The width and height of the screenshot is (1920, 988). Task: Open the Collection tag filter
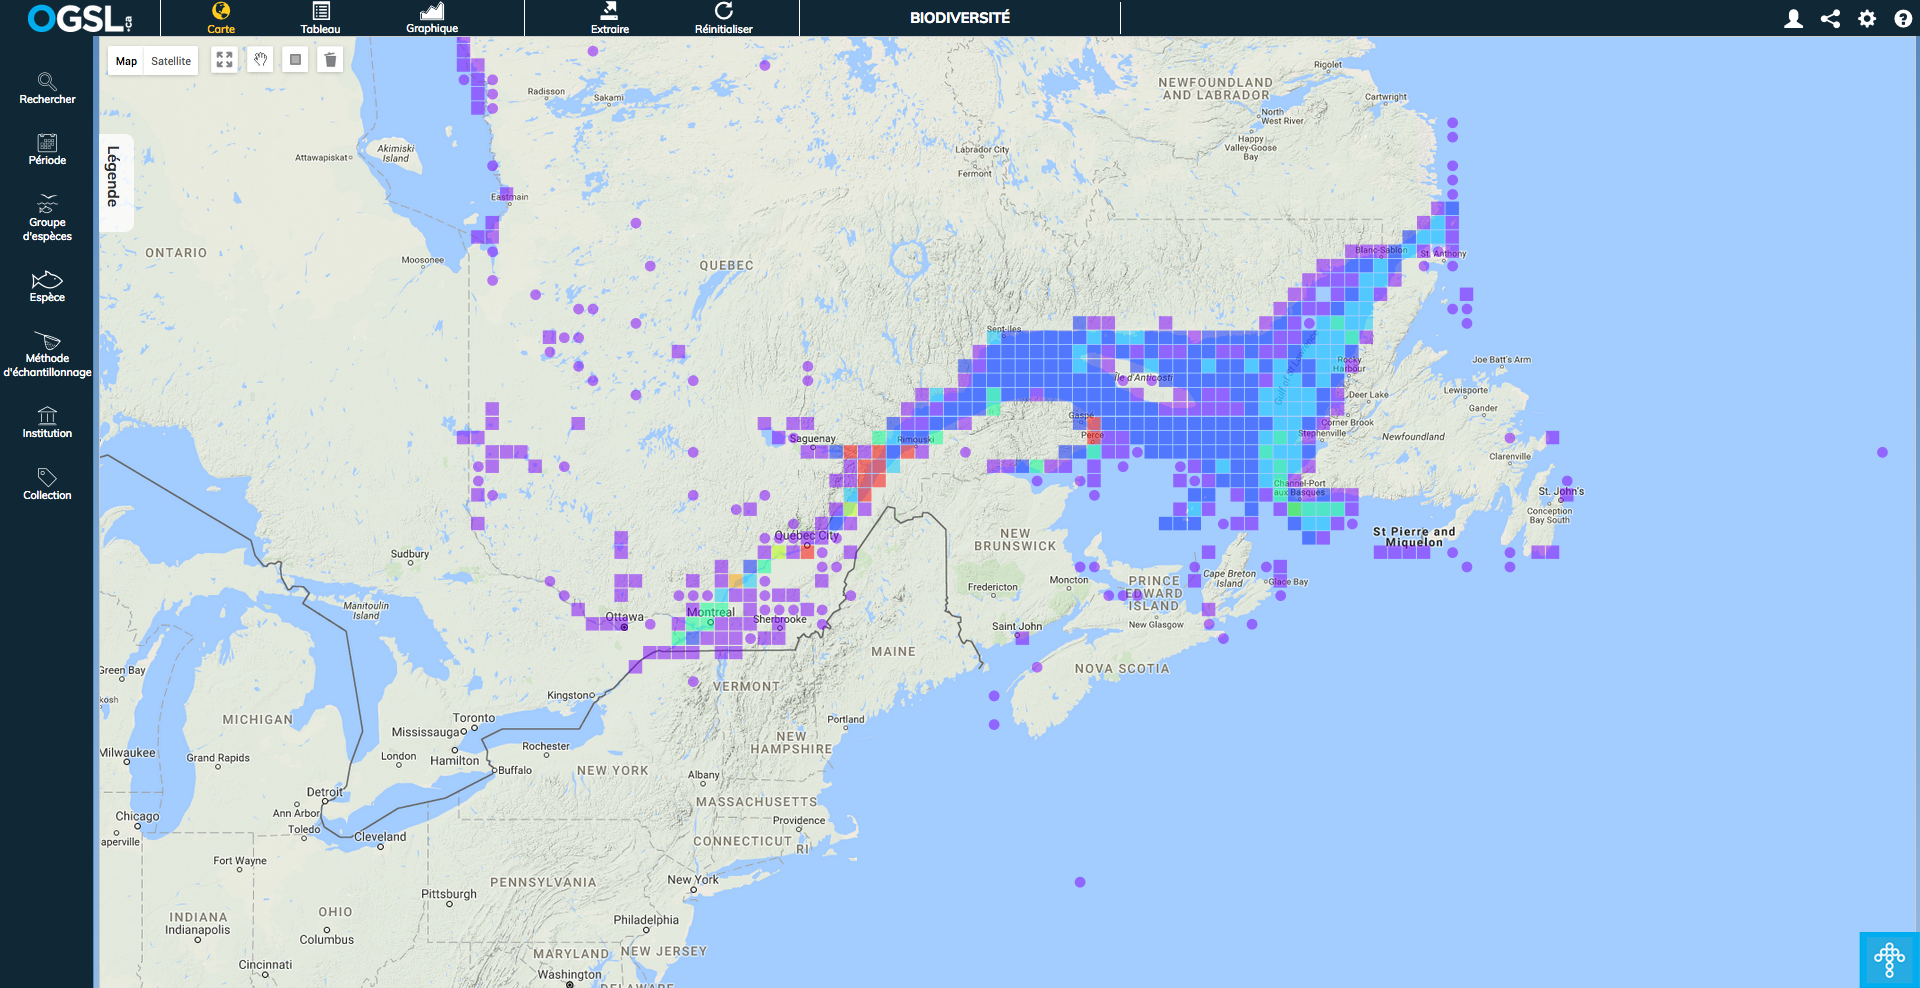(x=47, y=483)
